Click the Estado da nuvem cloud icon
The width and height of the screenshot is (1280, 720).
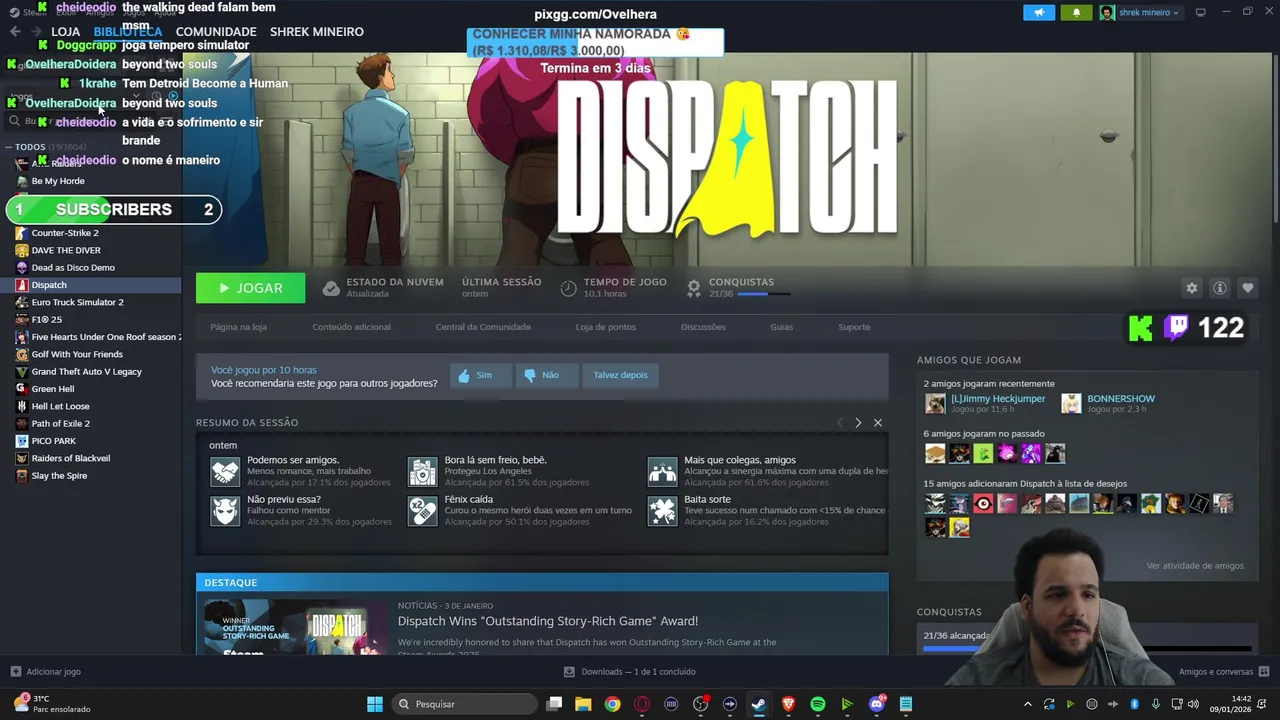[331, 288]
